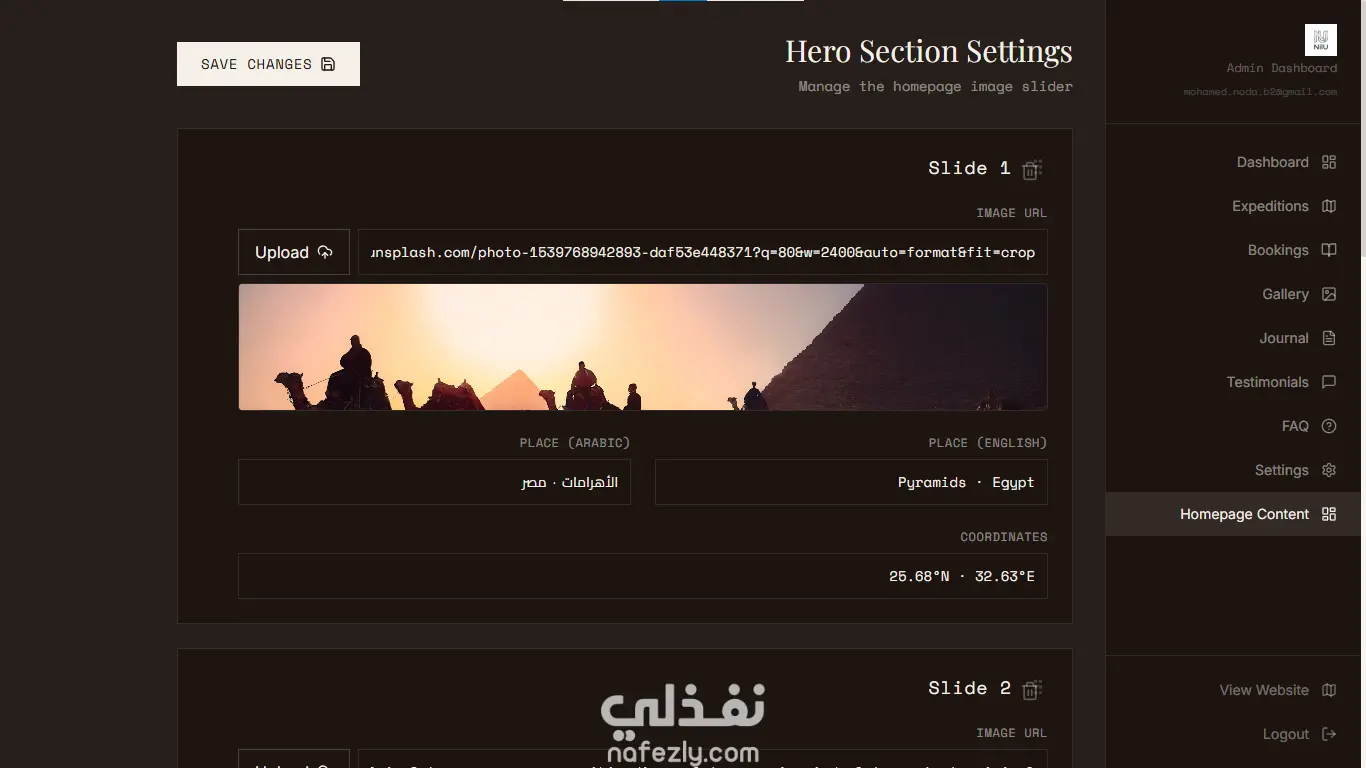Open Settings from the sidebar
The image size is (1366, 768).
[x=1233, y=470]
